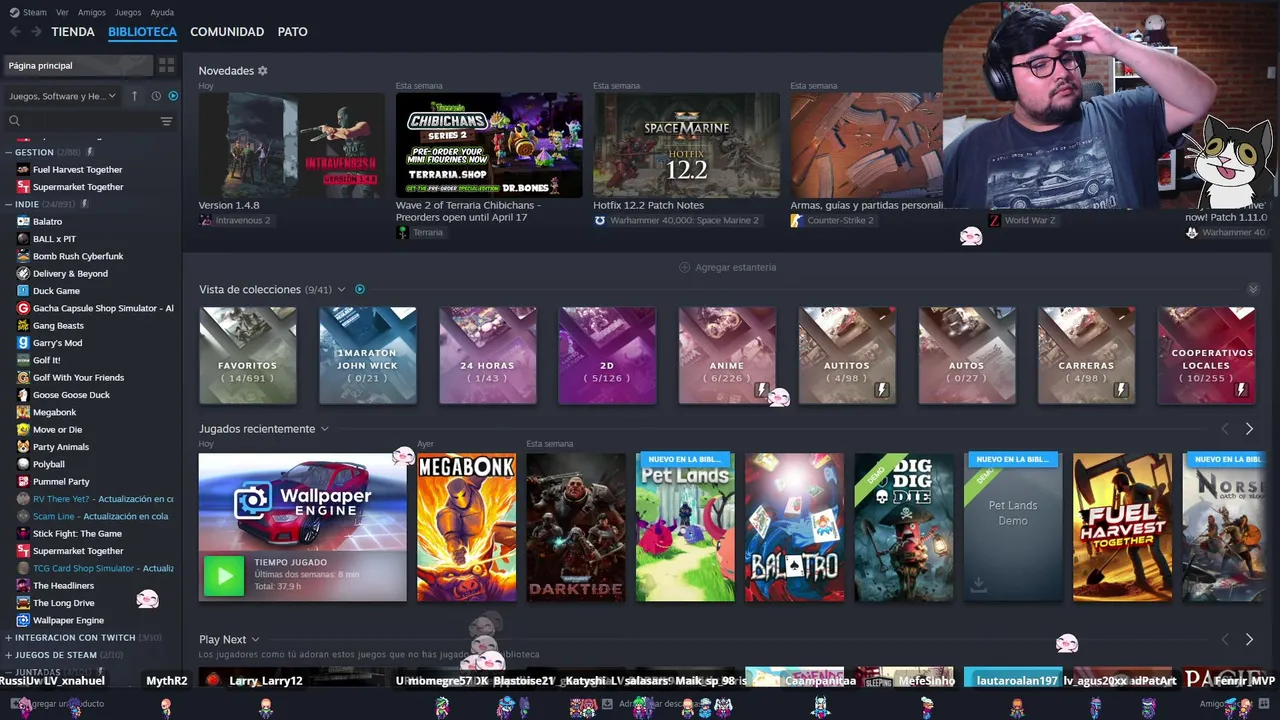This screenshot has width=1280, height=720.
Task: Click the sort ascending arrow in sidebar
Action: tap(135, 96)
